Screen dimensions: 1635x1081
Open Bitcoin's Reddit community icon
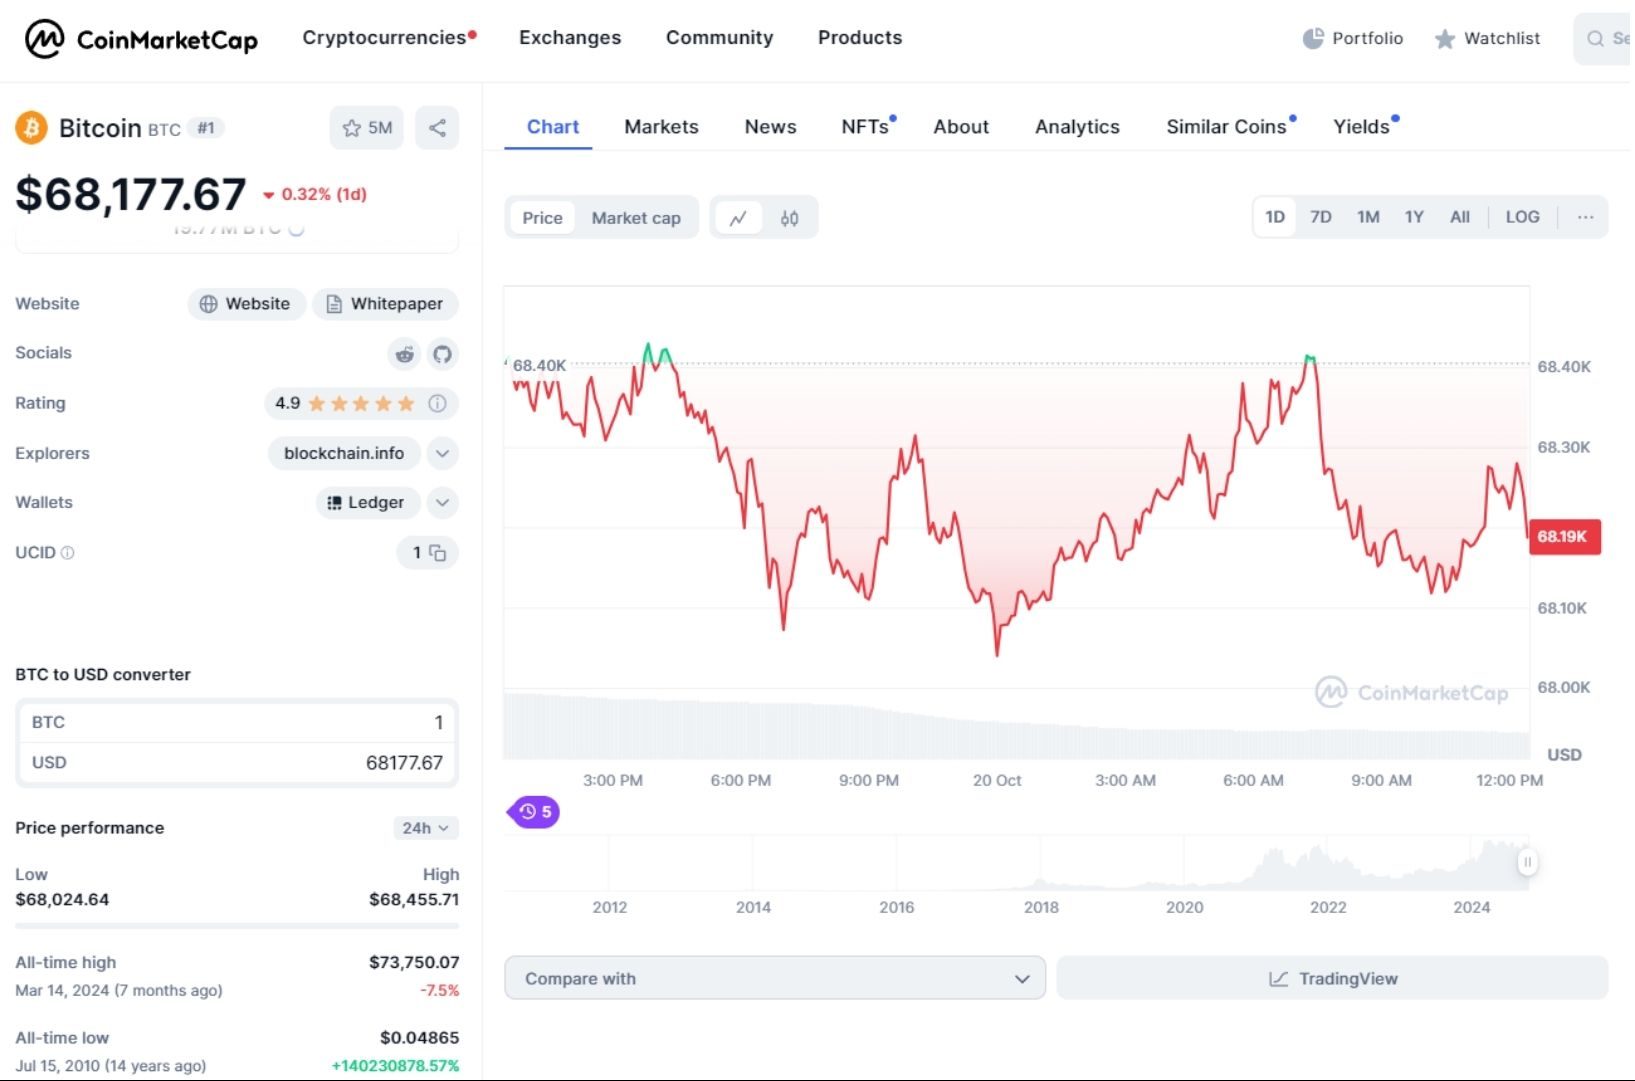click(403, 354)
